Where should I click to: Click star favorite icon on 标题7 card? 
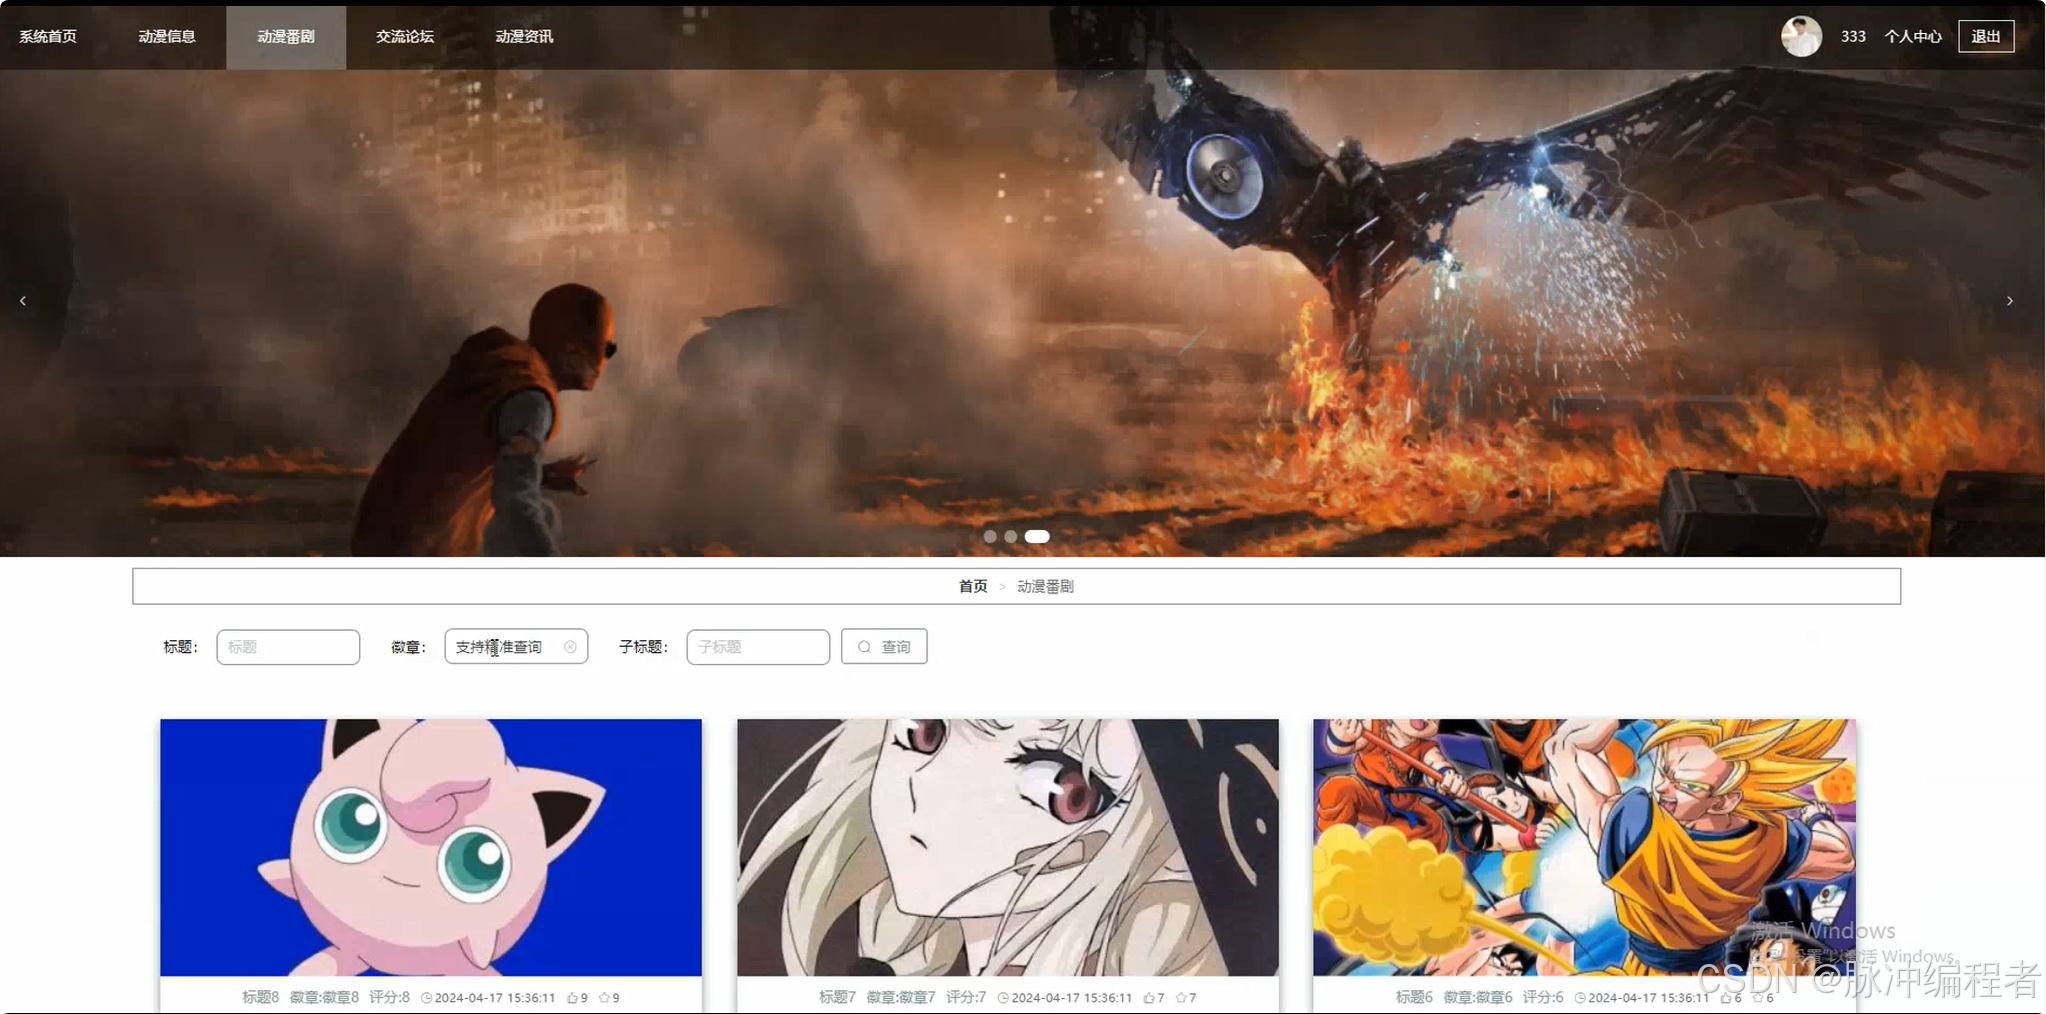1181,998
